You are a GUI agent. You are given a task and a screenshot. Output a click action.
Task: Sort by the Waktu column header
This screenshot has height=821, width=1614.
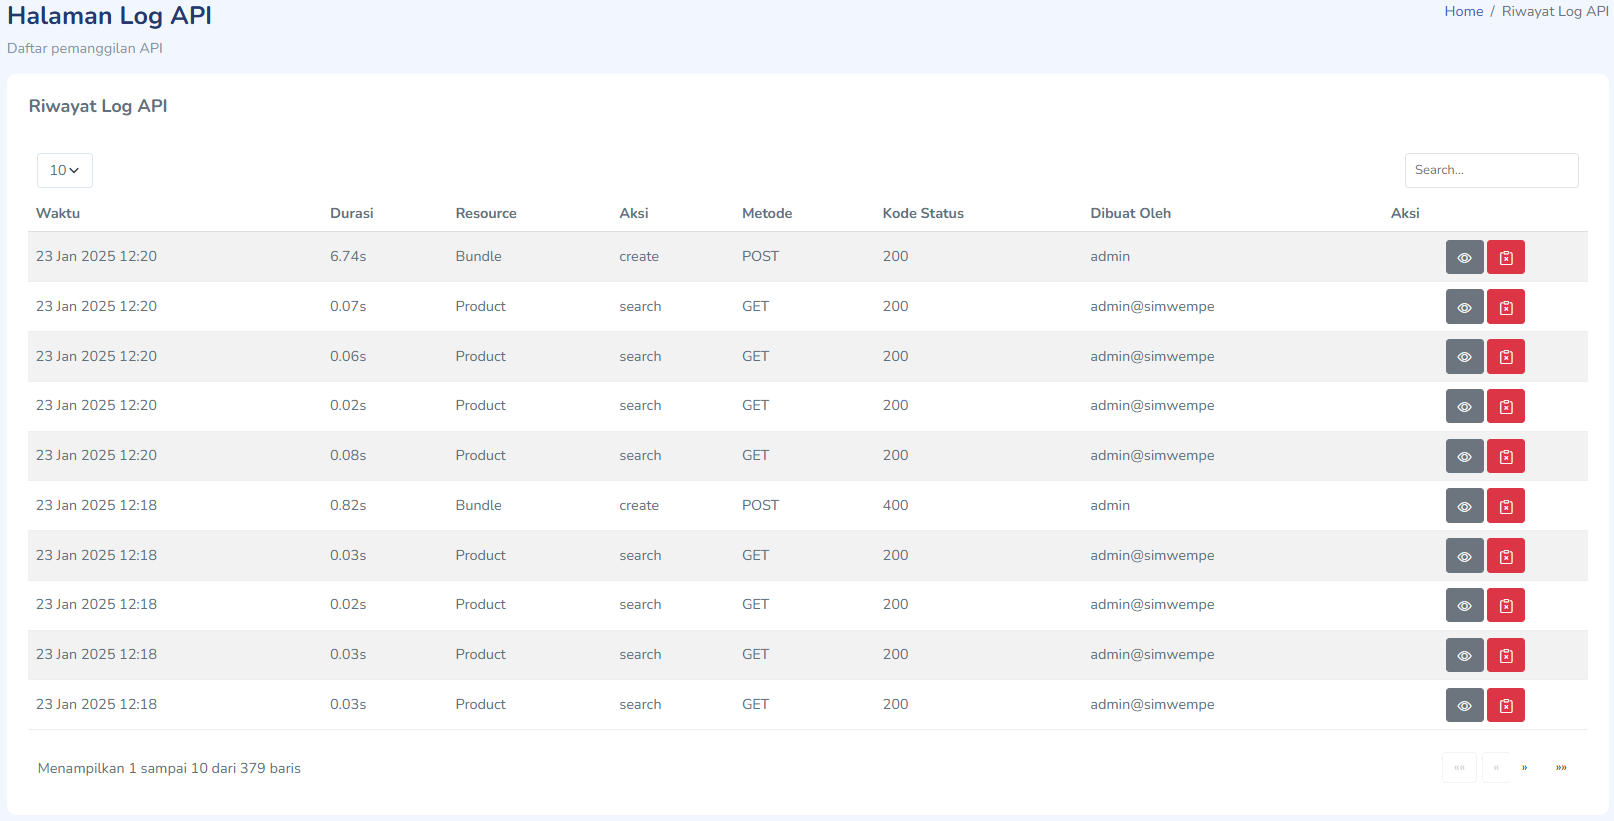pos(58,213)
